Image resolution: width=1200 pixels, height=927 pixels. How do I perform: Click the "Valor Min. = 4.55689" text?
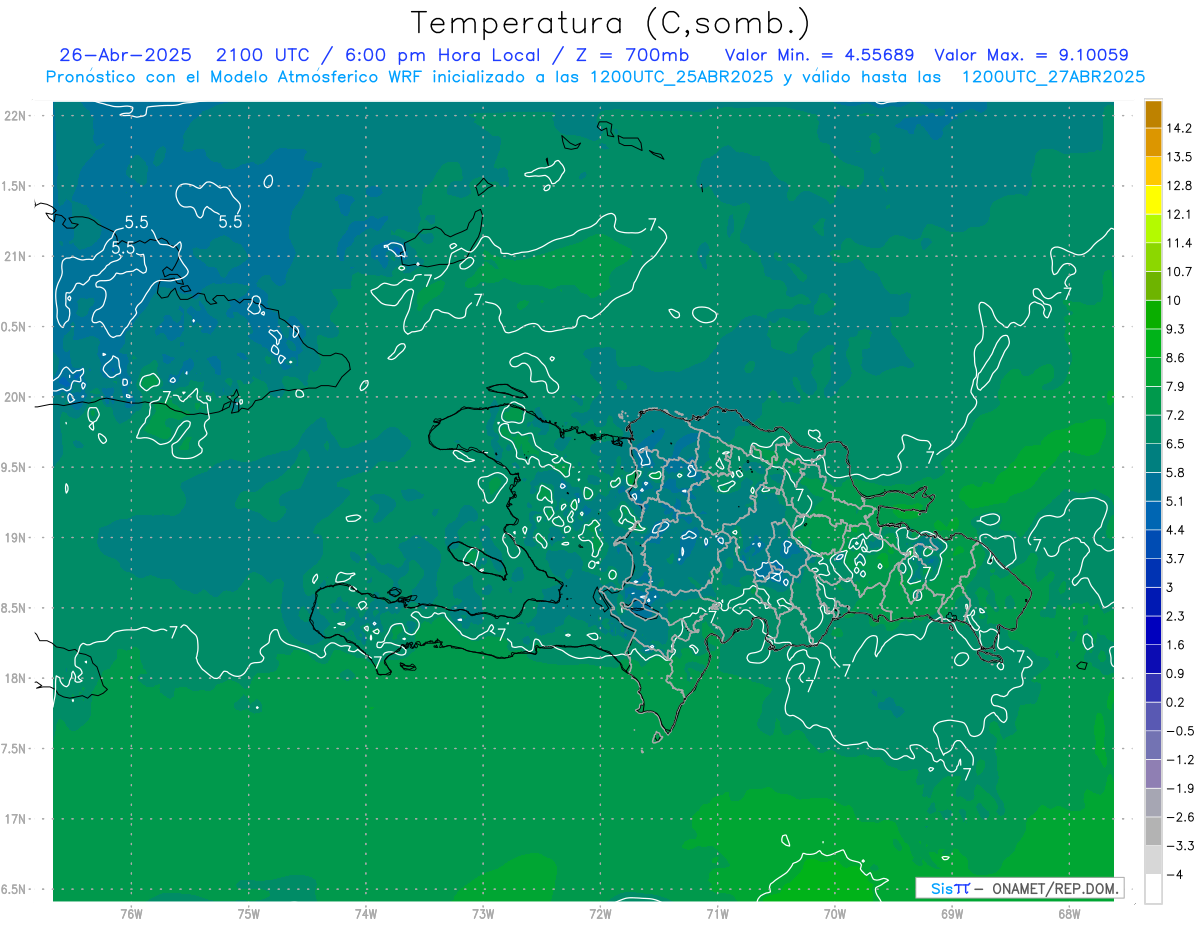819,55
